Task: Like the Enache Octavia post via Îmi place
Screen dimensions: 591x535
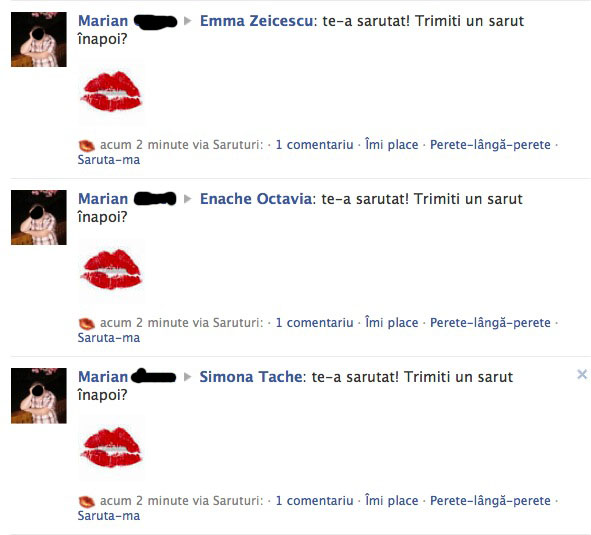Action: pyautogui.click(x=392, y=323)
